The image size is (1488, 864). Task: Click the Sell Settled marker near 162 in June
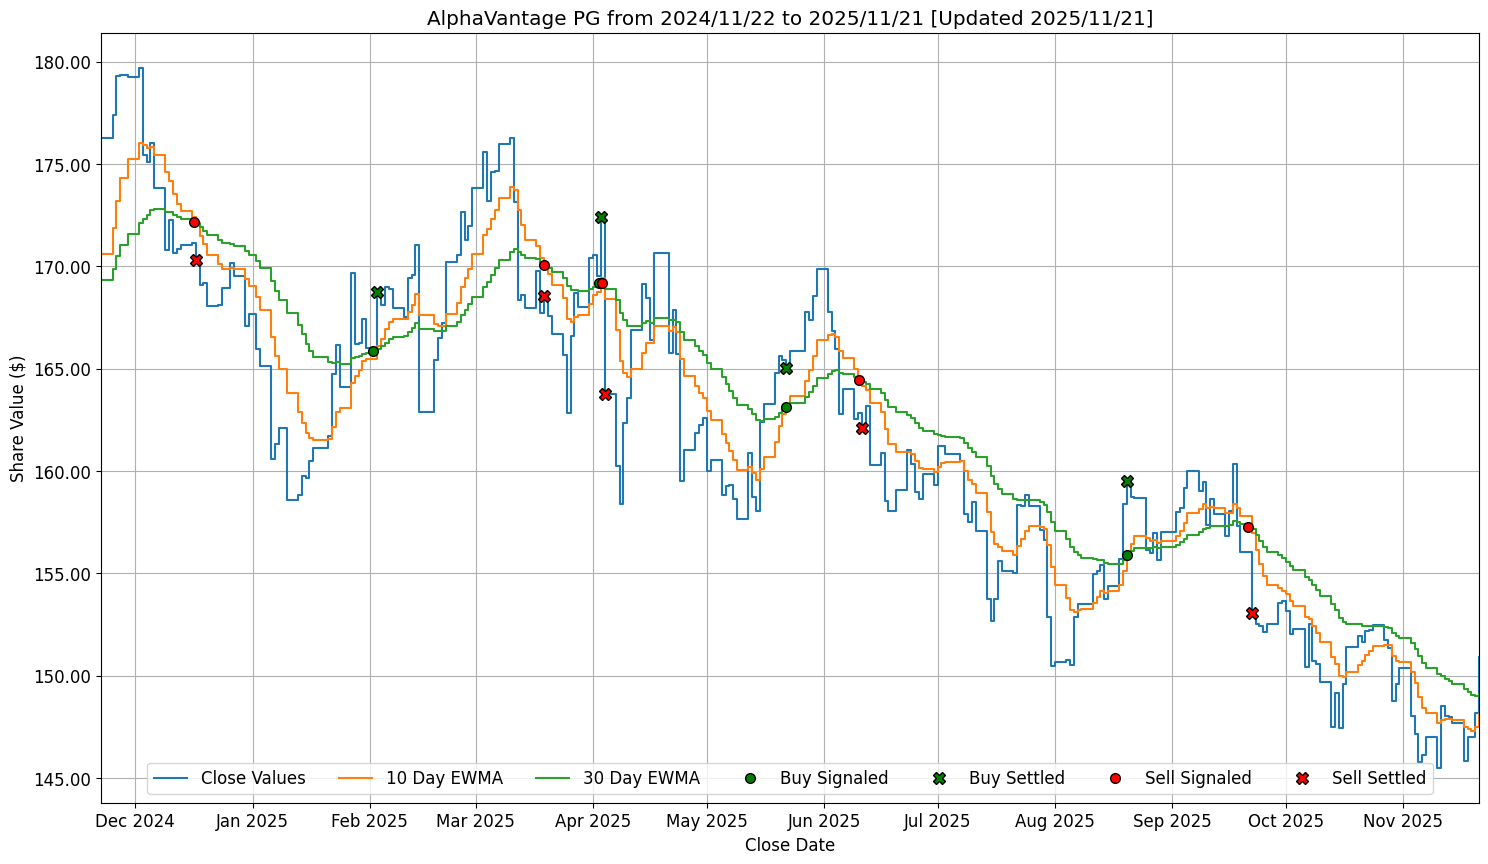coord(862,428)
